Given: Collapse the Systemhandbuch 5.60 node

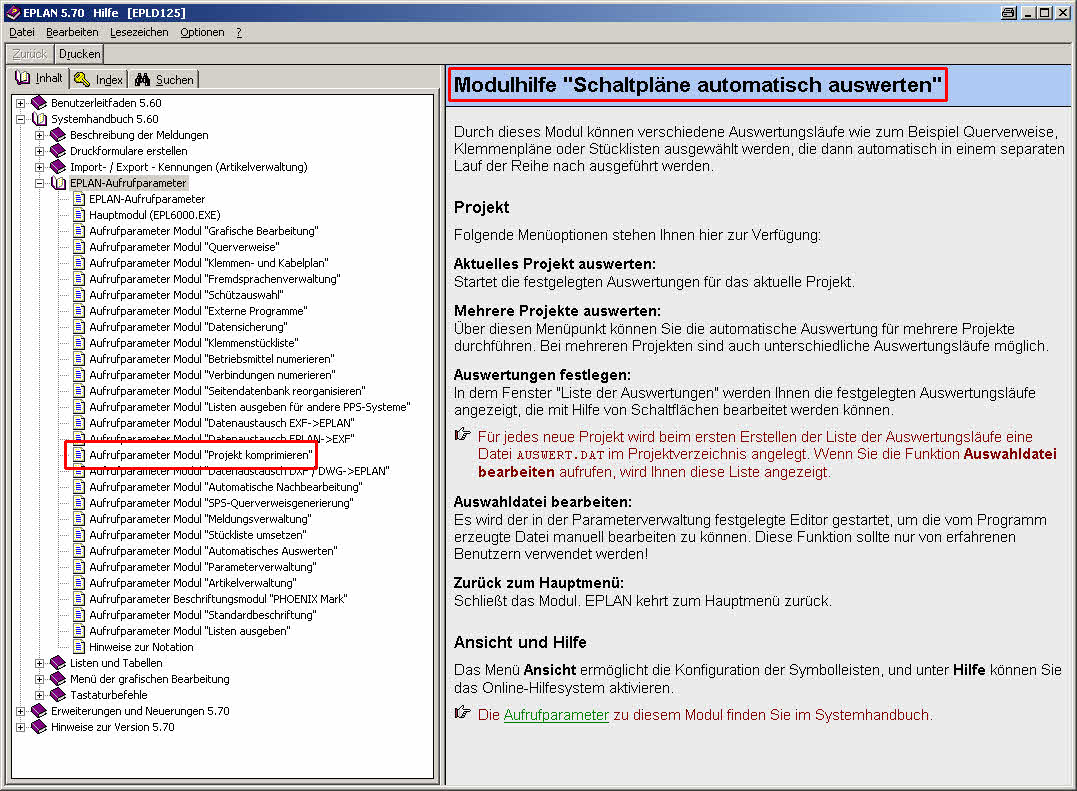Looking at the screenshot, I should coord(21,119).
